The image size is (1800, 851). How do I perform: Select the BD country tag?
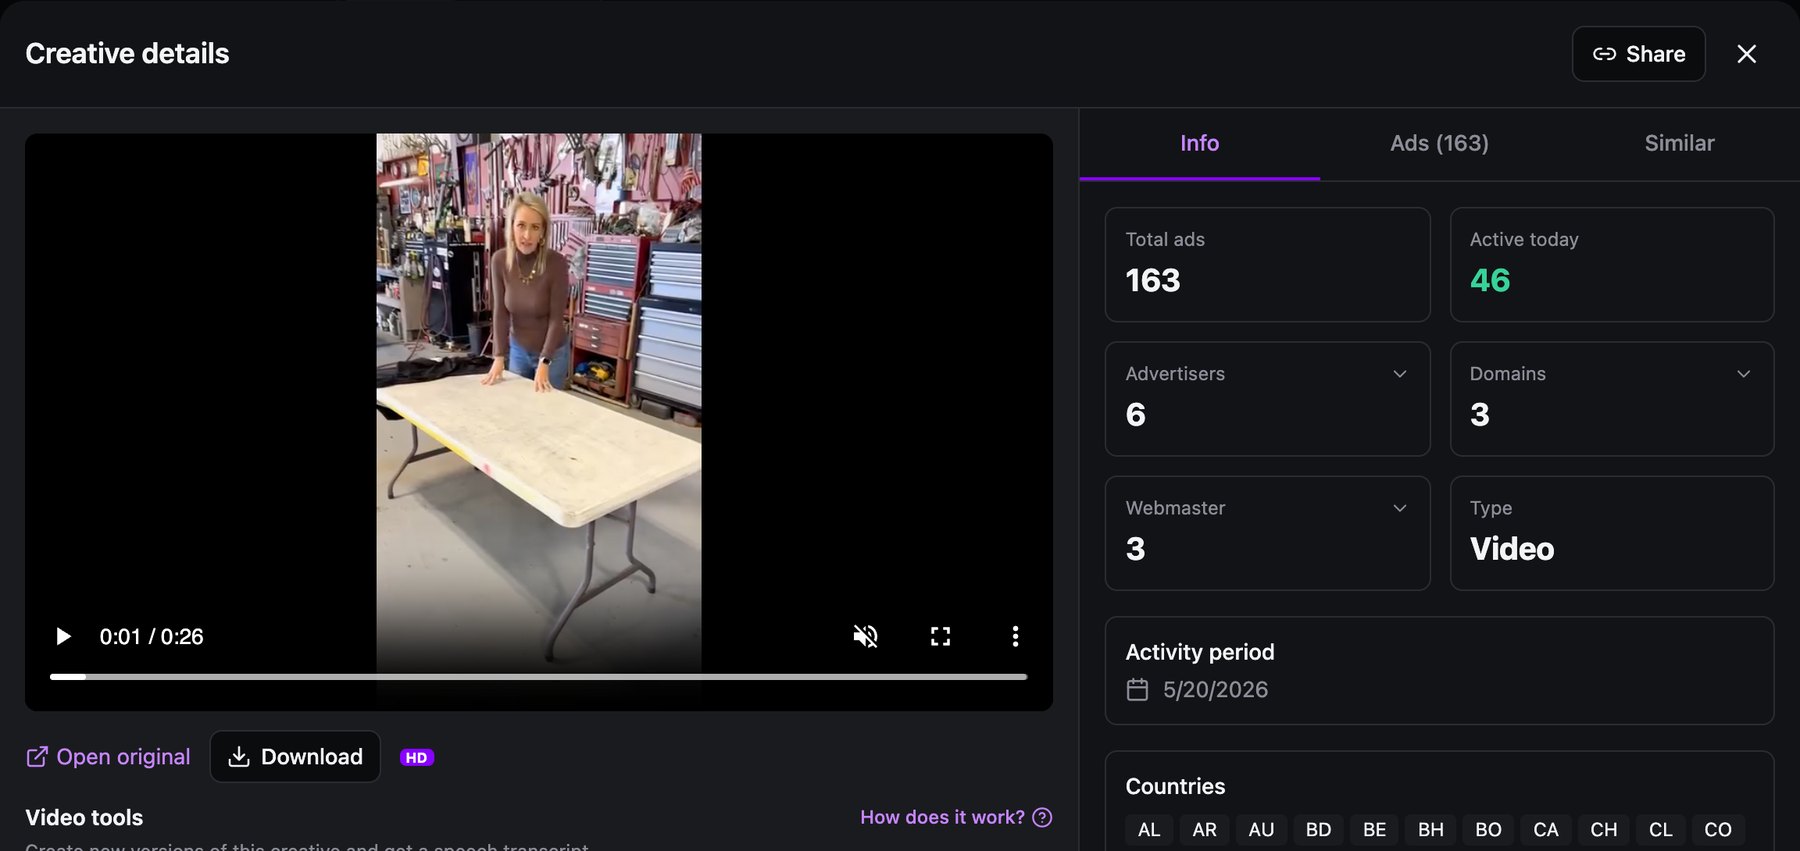pos(1318,830)
